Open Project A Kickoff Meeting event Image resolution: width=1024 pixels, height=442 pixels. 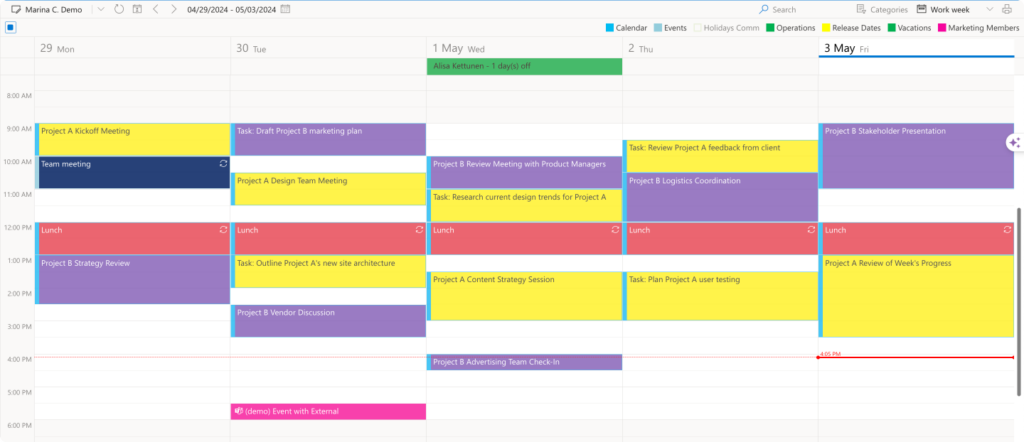pyautogui.click(x=133, y=138)
